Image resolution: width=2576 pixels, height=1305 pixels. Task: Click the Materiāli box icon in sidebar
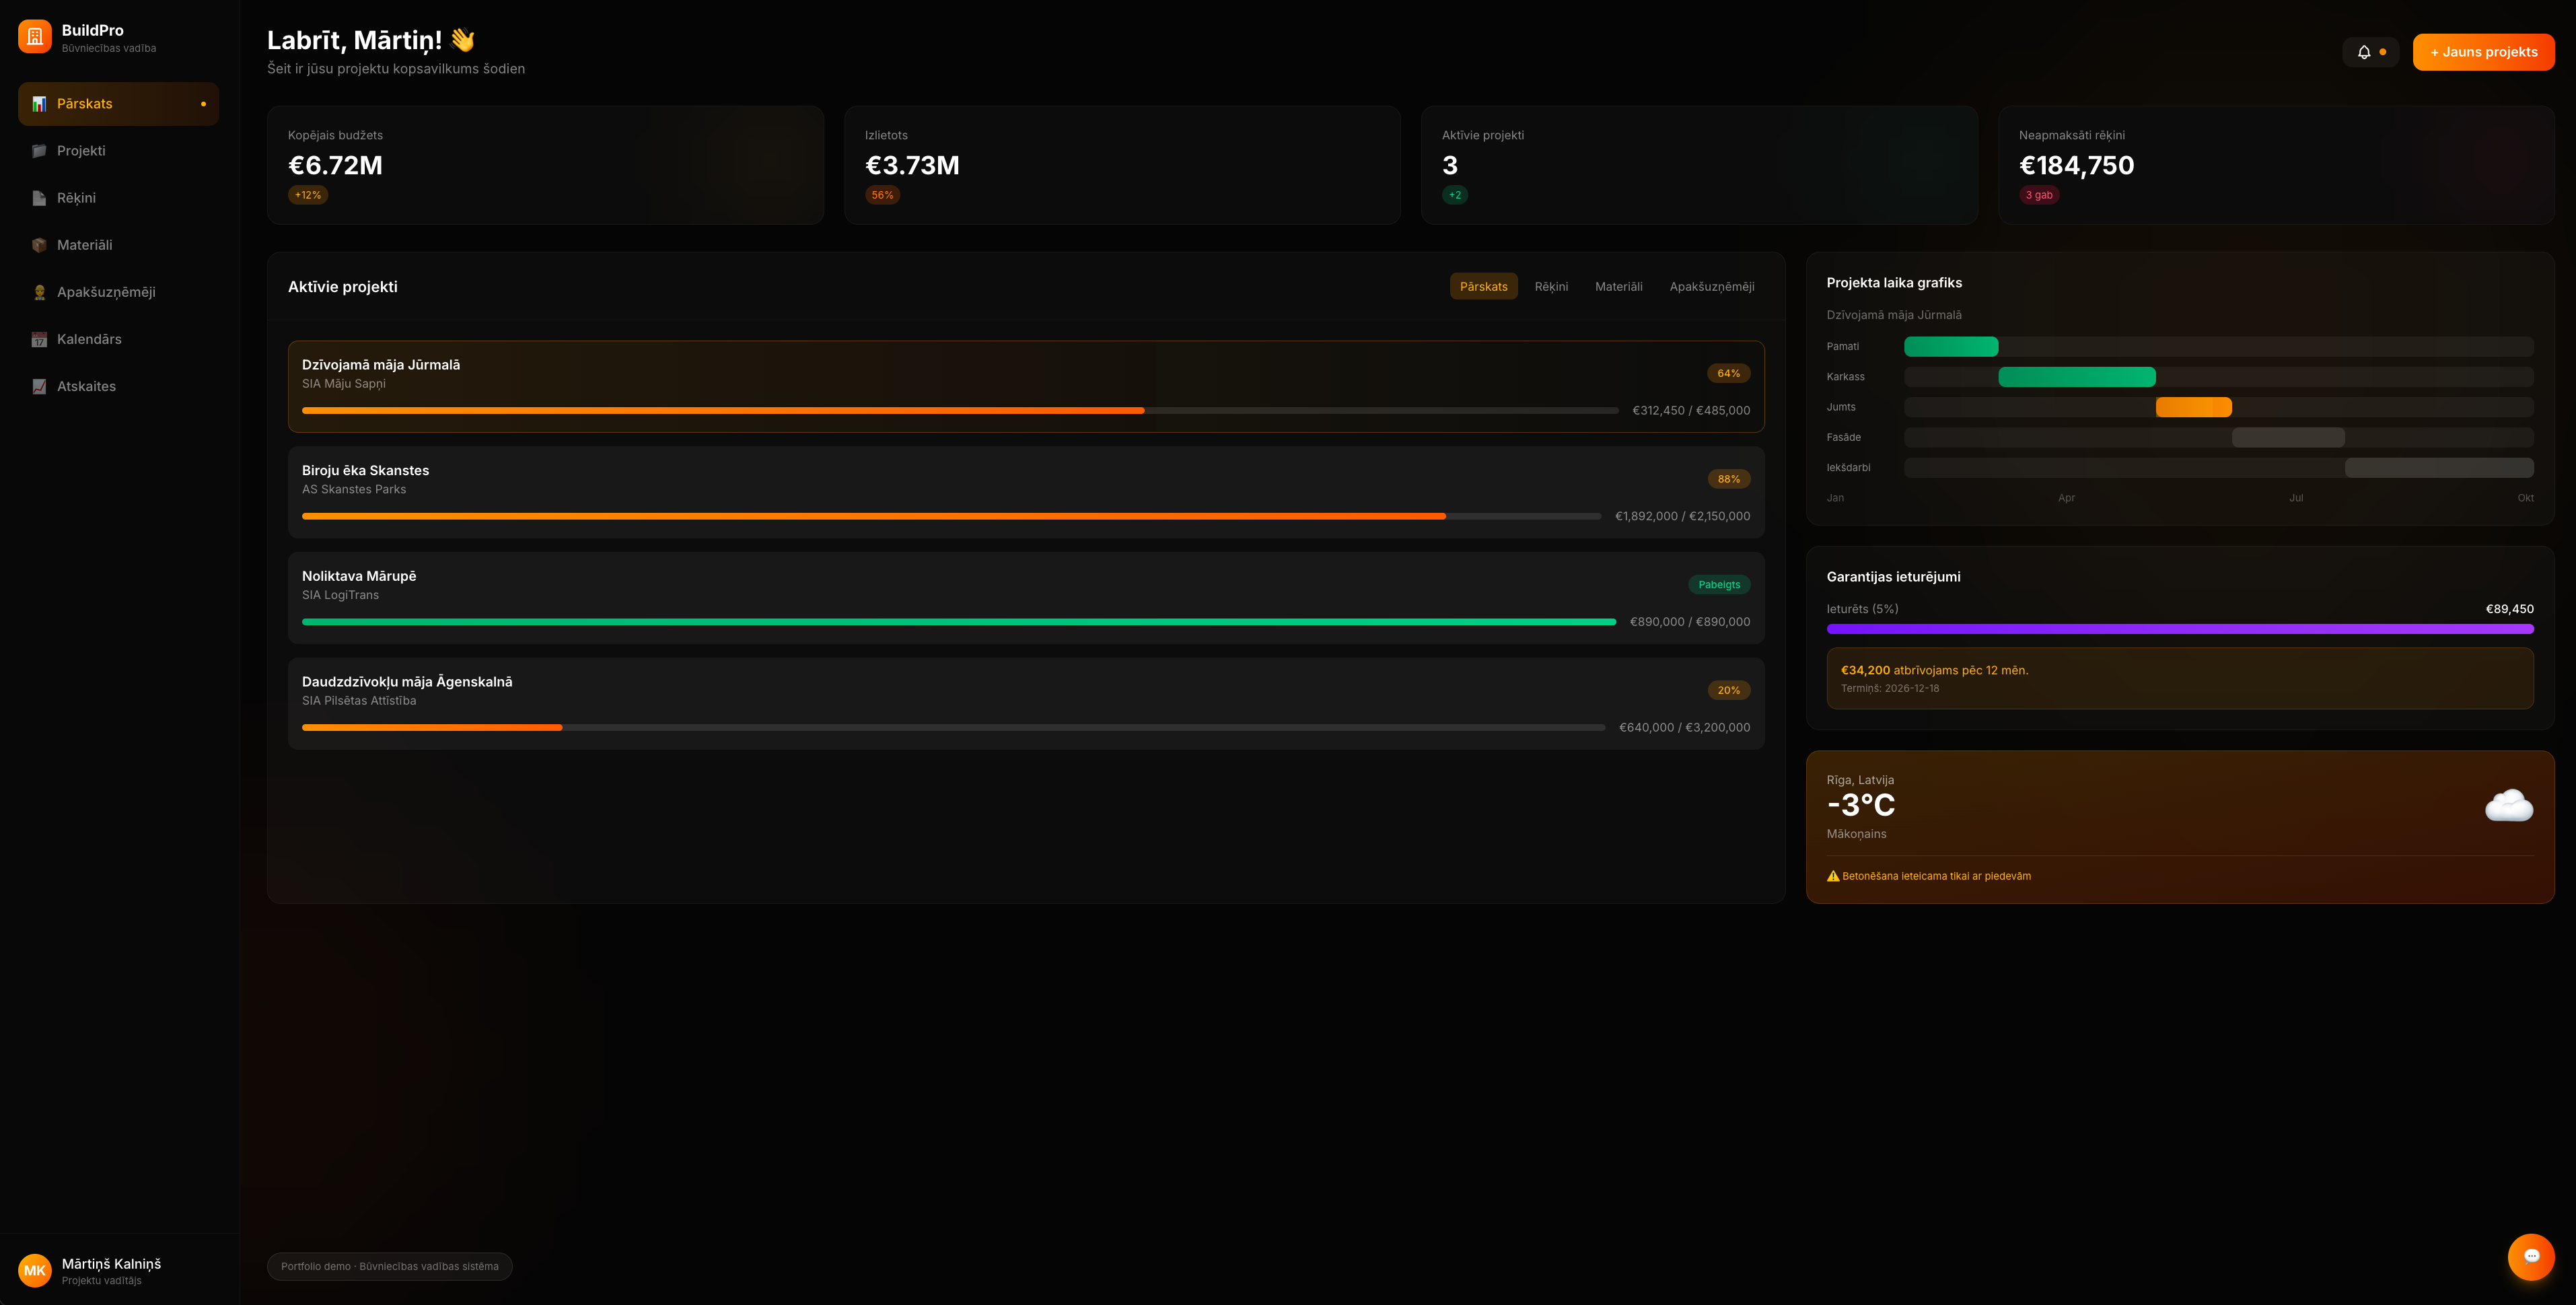[39, 245]
